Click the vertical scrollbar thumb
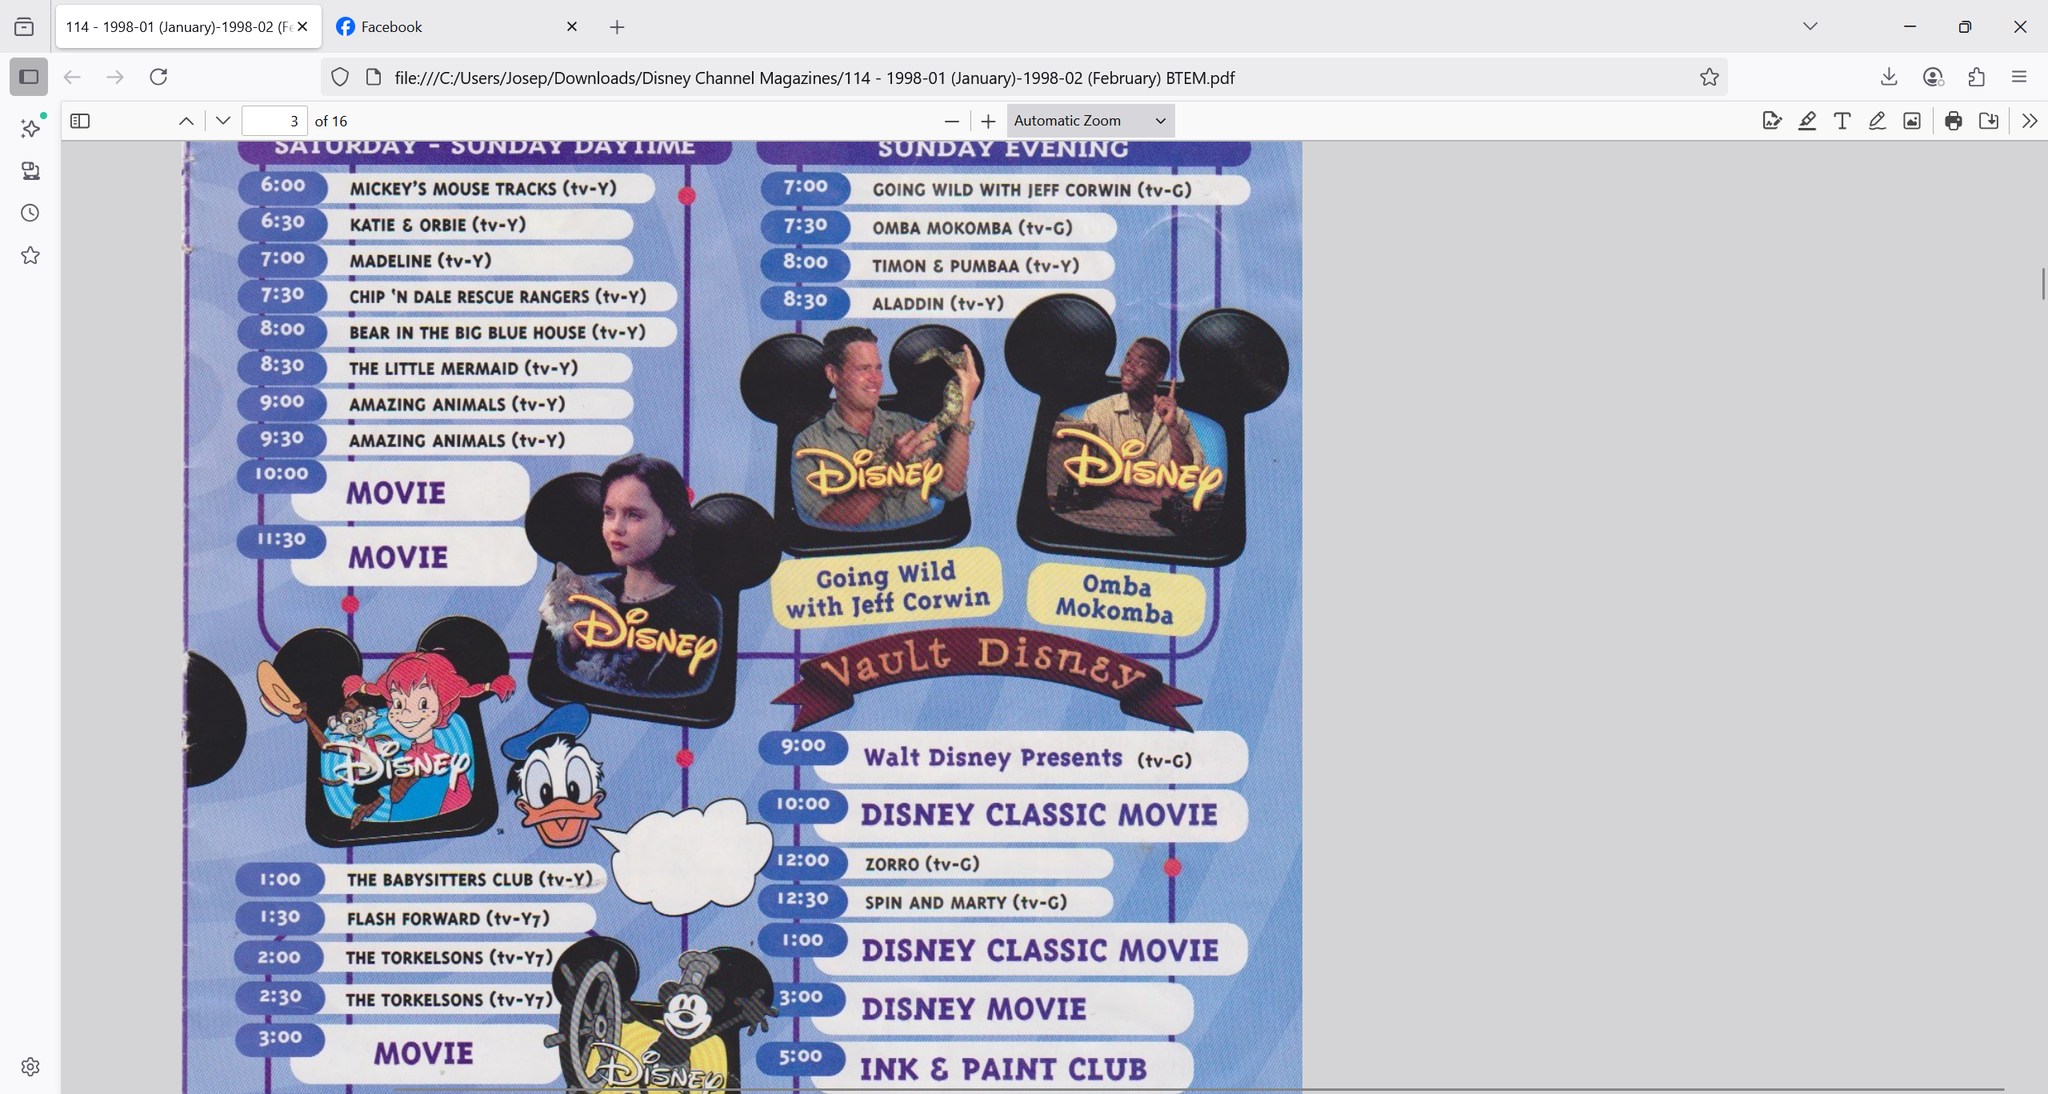This screenshot has width=2048, height=1094. tap(2042, 284)
